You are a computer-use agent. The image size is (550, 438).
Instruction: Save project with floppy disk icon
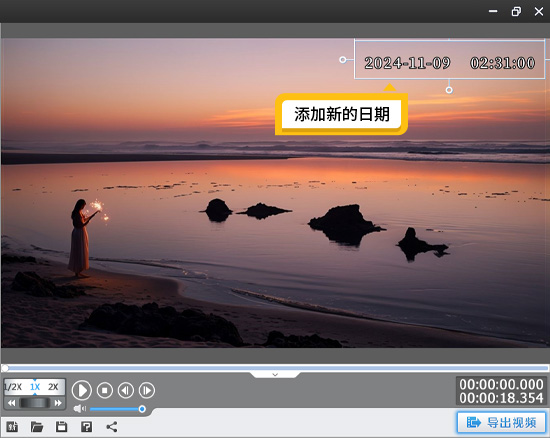61,427
